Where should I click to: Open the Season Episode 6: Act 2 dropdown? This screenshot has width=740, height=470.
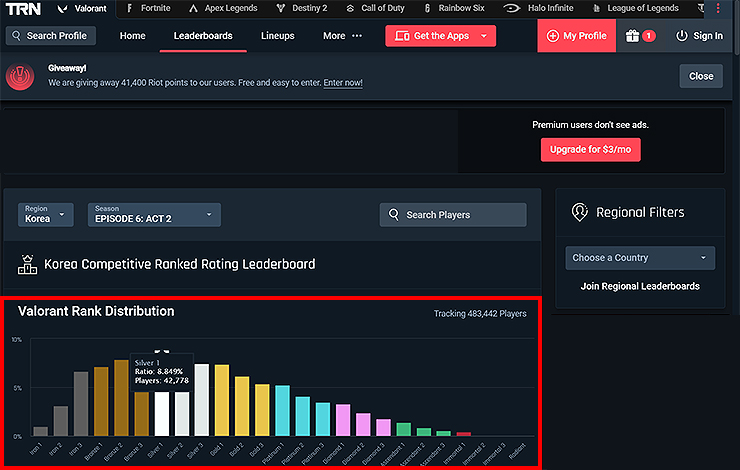click(154, 215)
